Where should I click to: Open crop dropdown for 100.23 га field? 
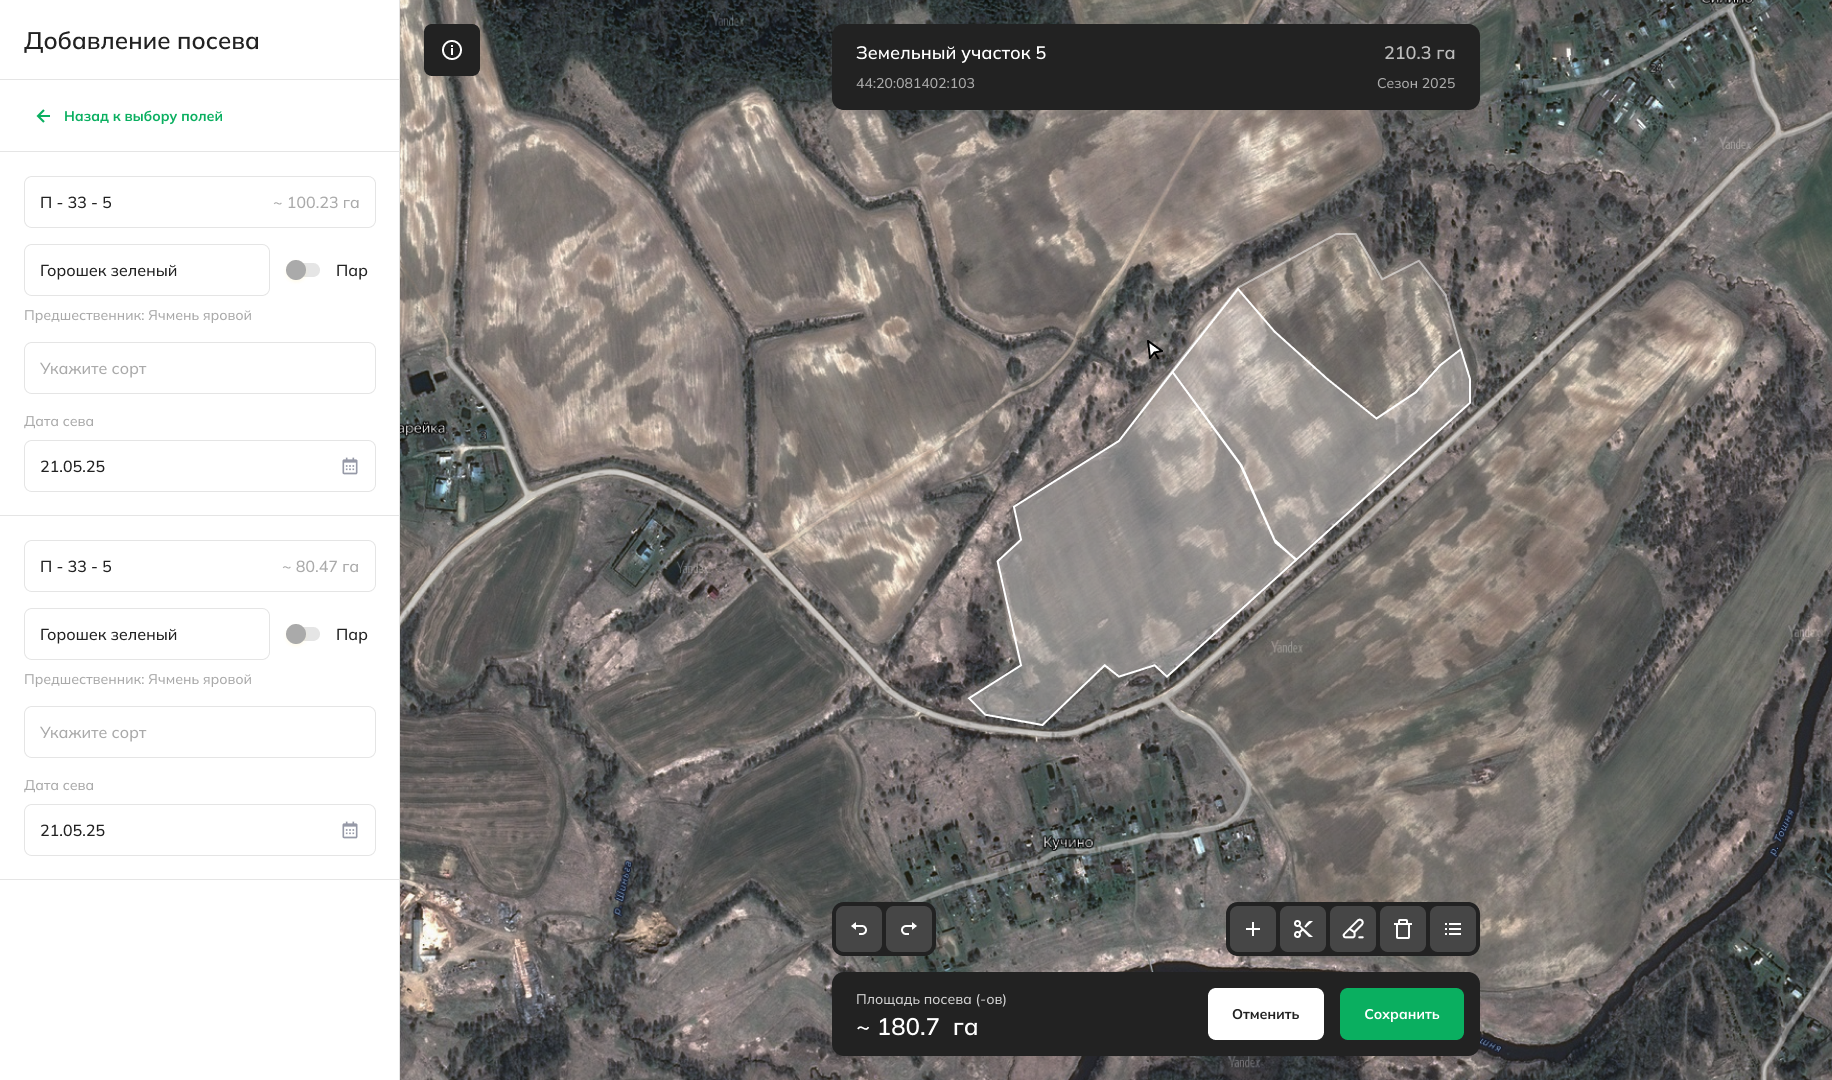[x=147, y=270]
